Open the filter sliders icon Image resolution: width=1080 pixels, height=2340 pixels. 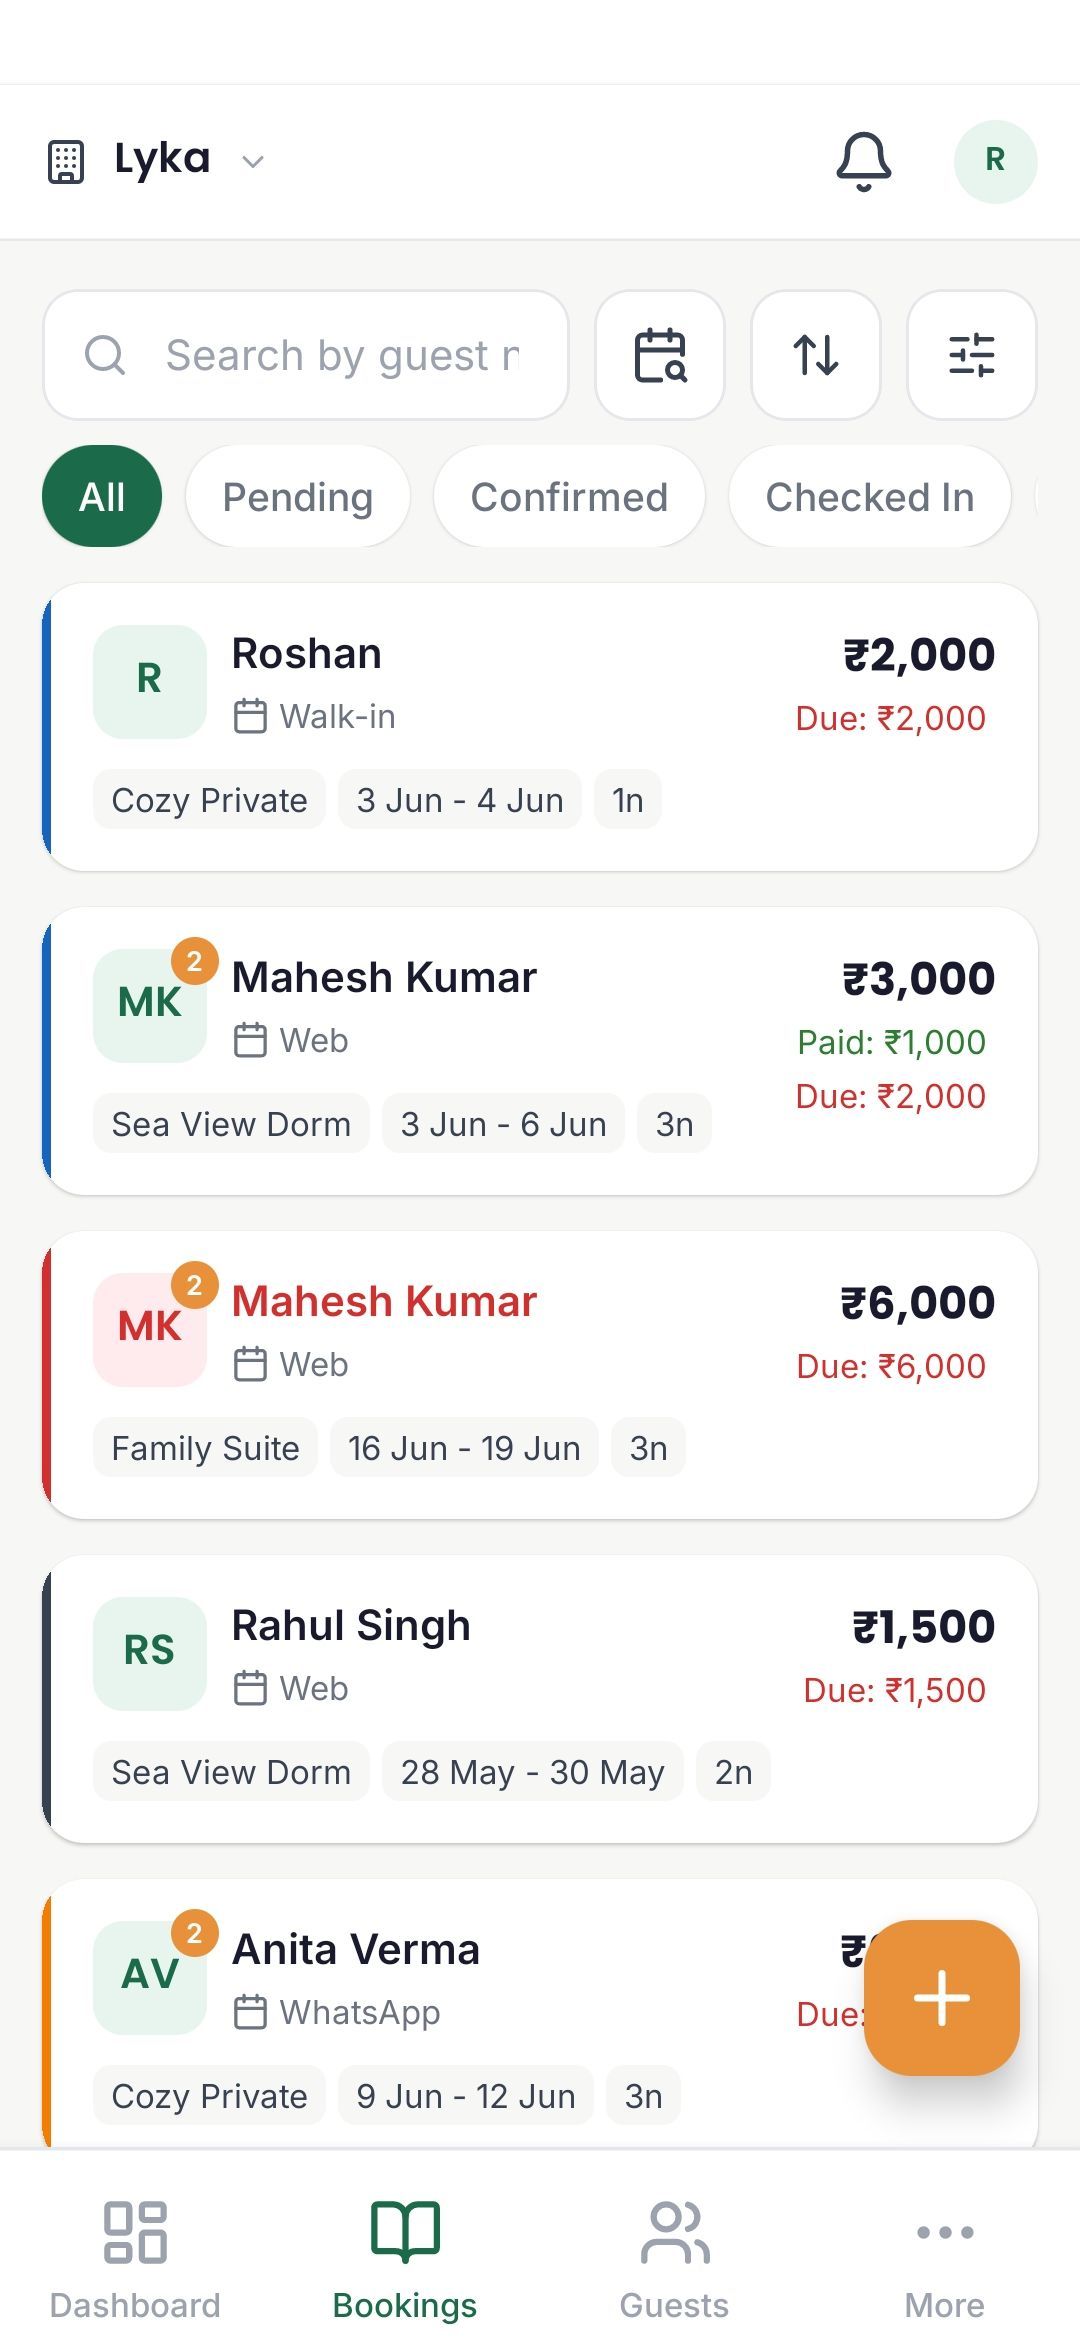click(x=972, y=355)
